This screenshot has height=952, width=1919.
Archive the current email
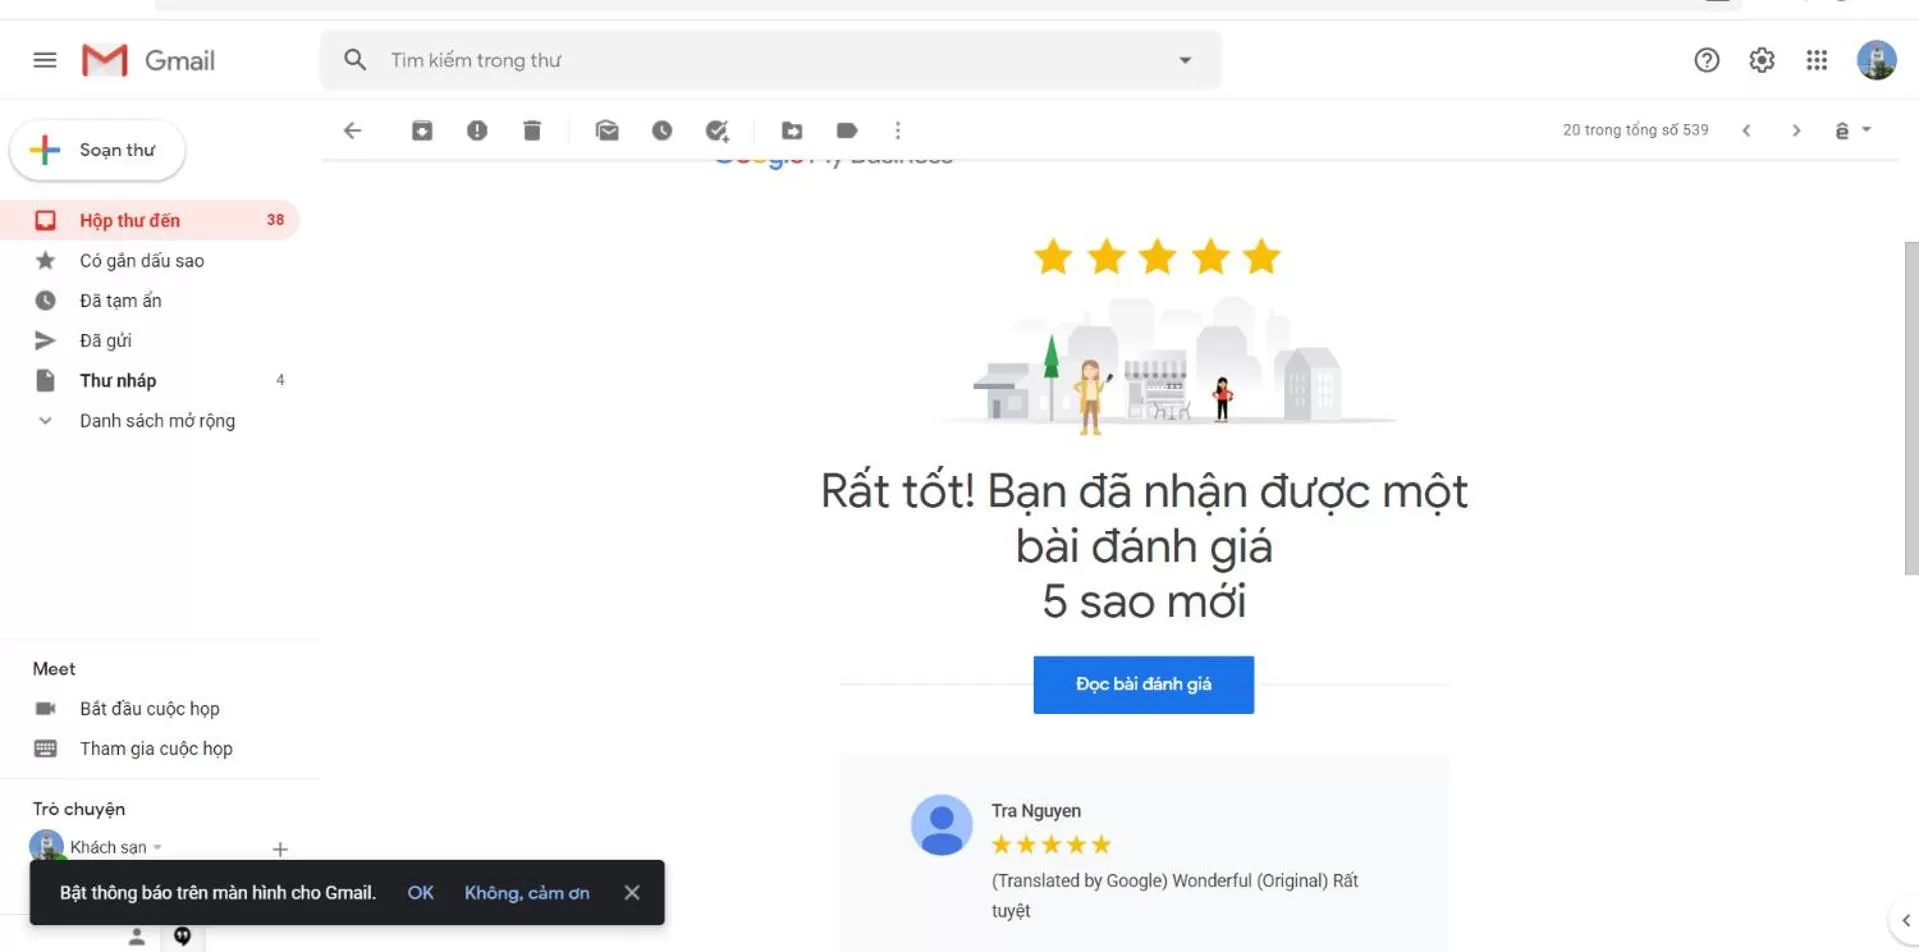pos(421,130)
